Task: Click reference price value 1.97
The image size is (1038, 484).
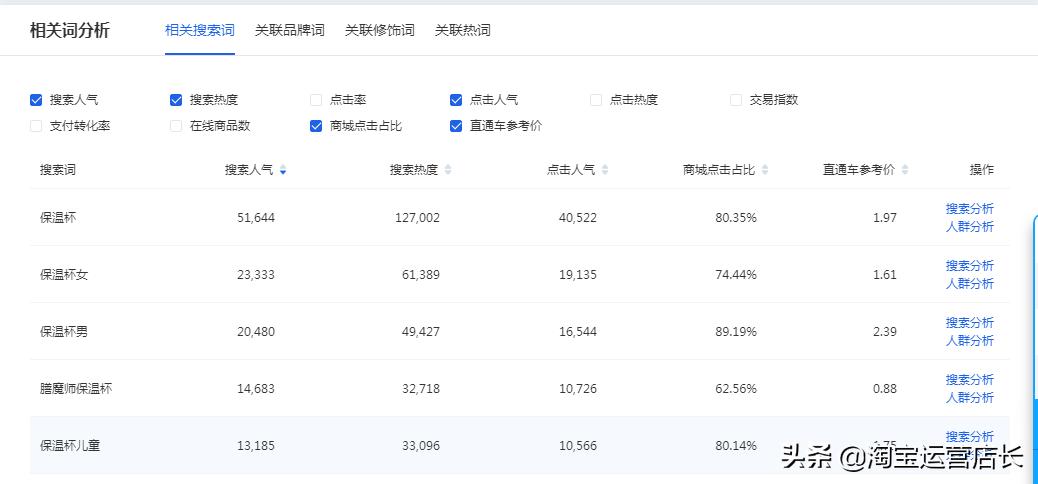Action: click(884, 218)
